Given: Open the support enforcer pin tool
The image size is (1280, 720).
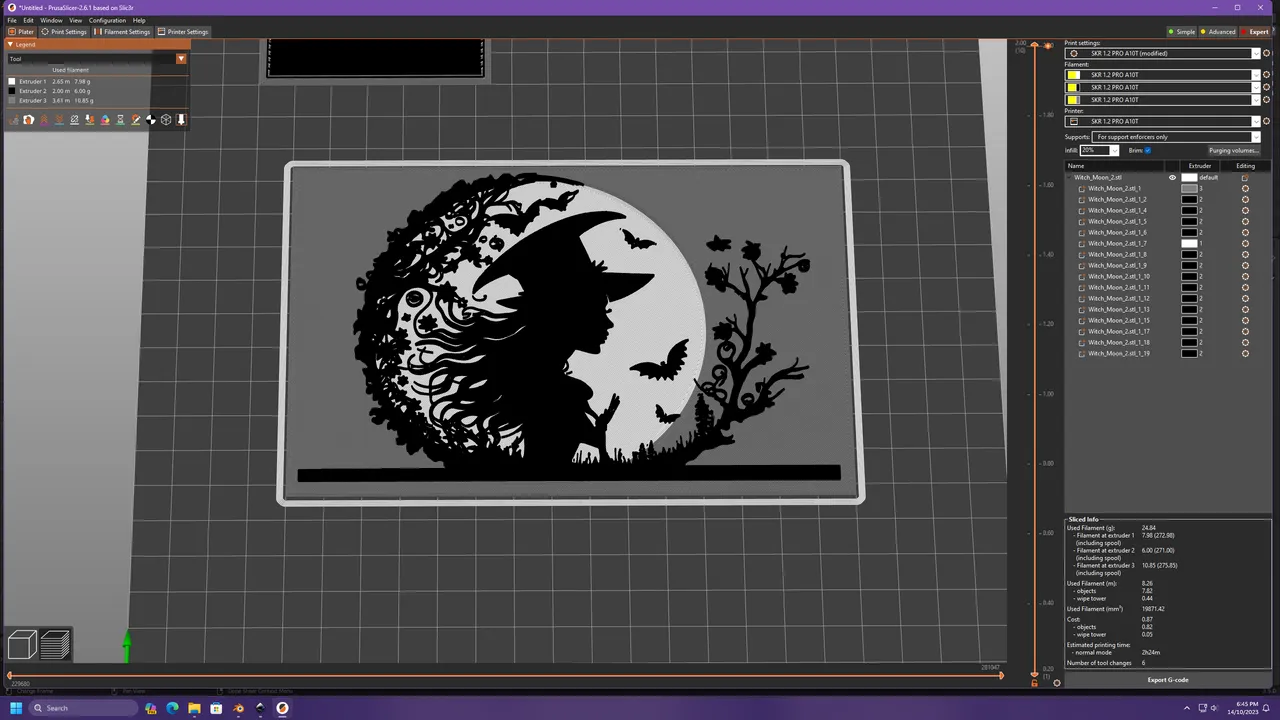Looking at the screenshot, I should [181, 119].
